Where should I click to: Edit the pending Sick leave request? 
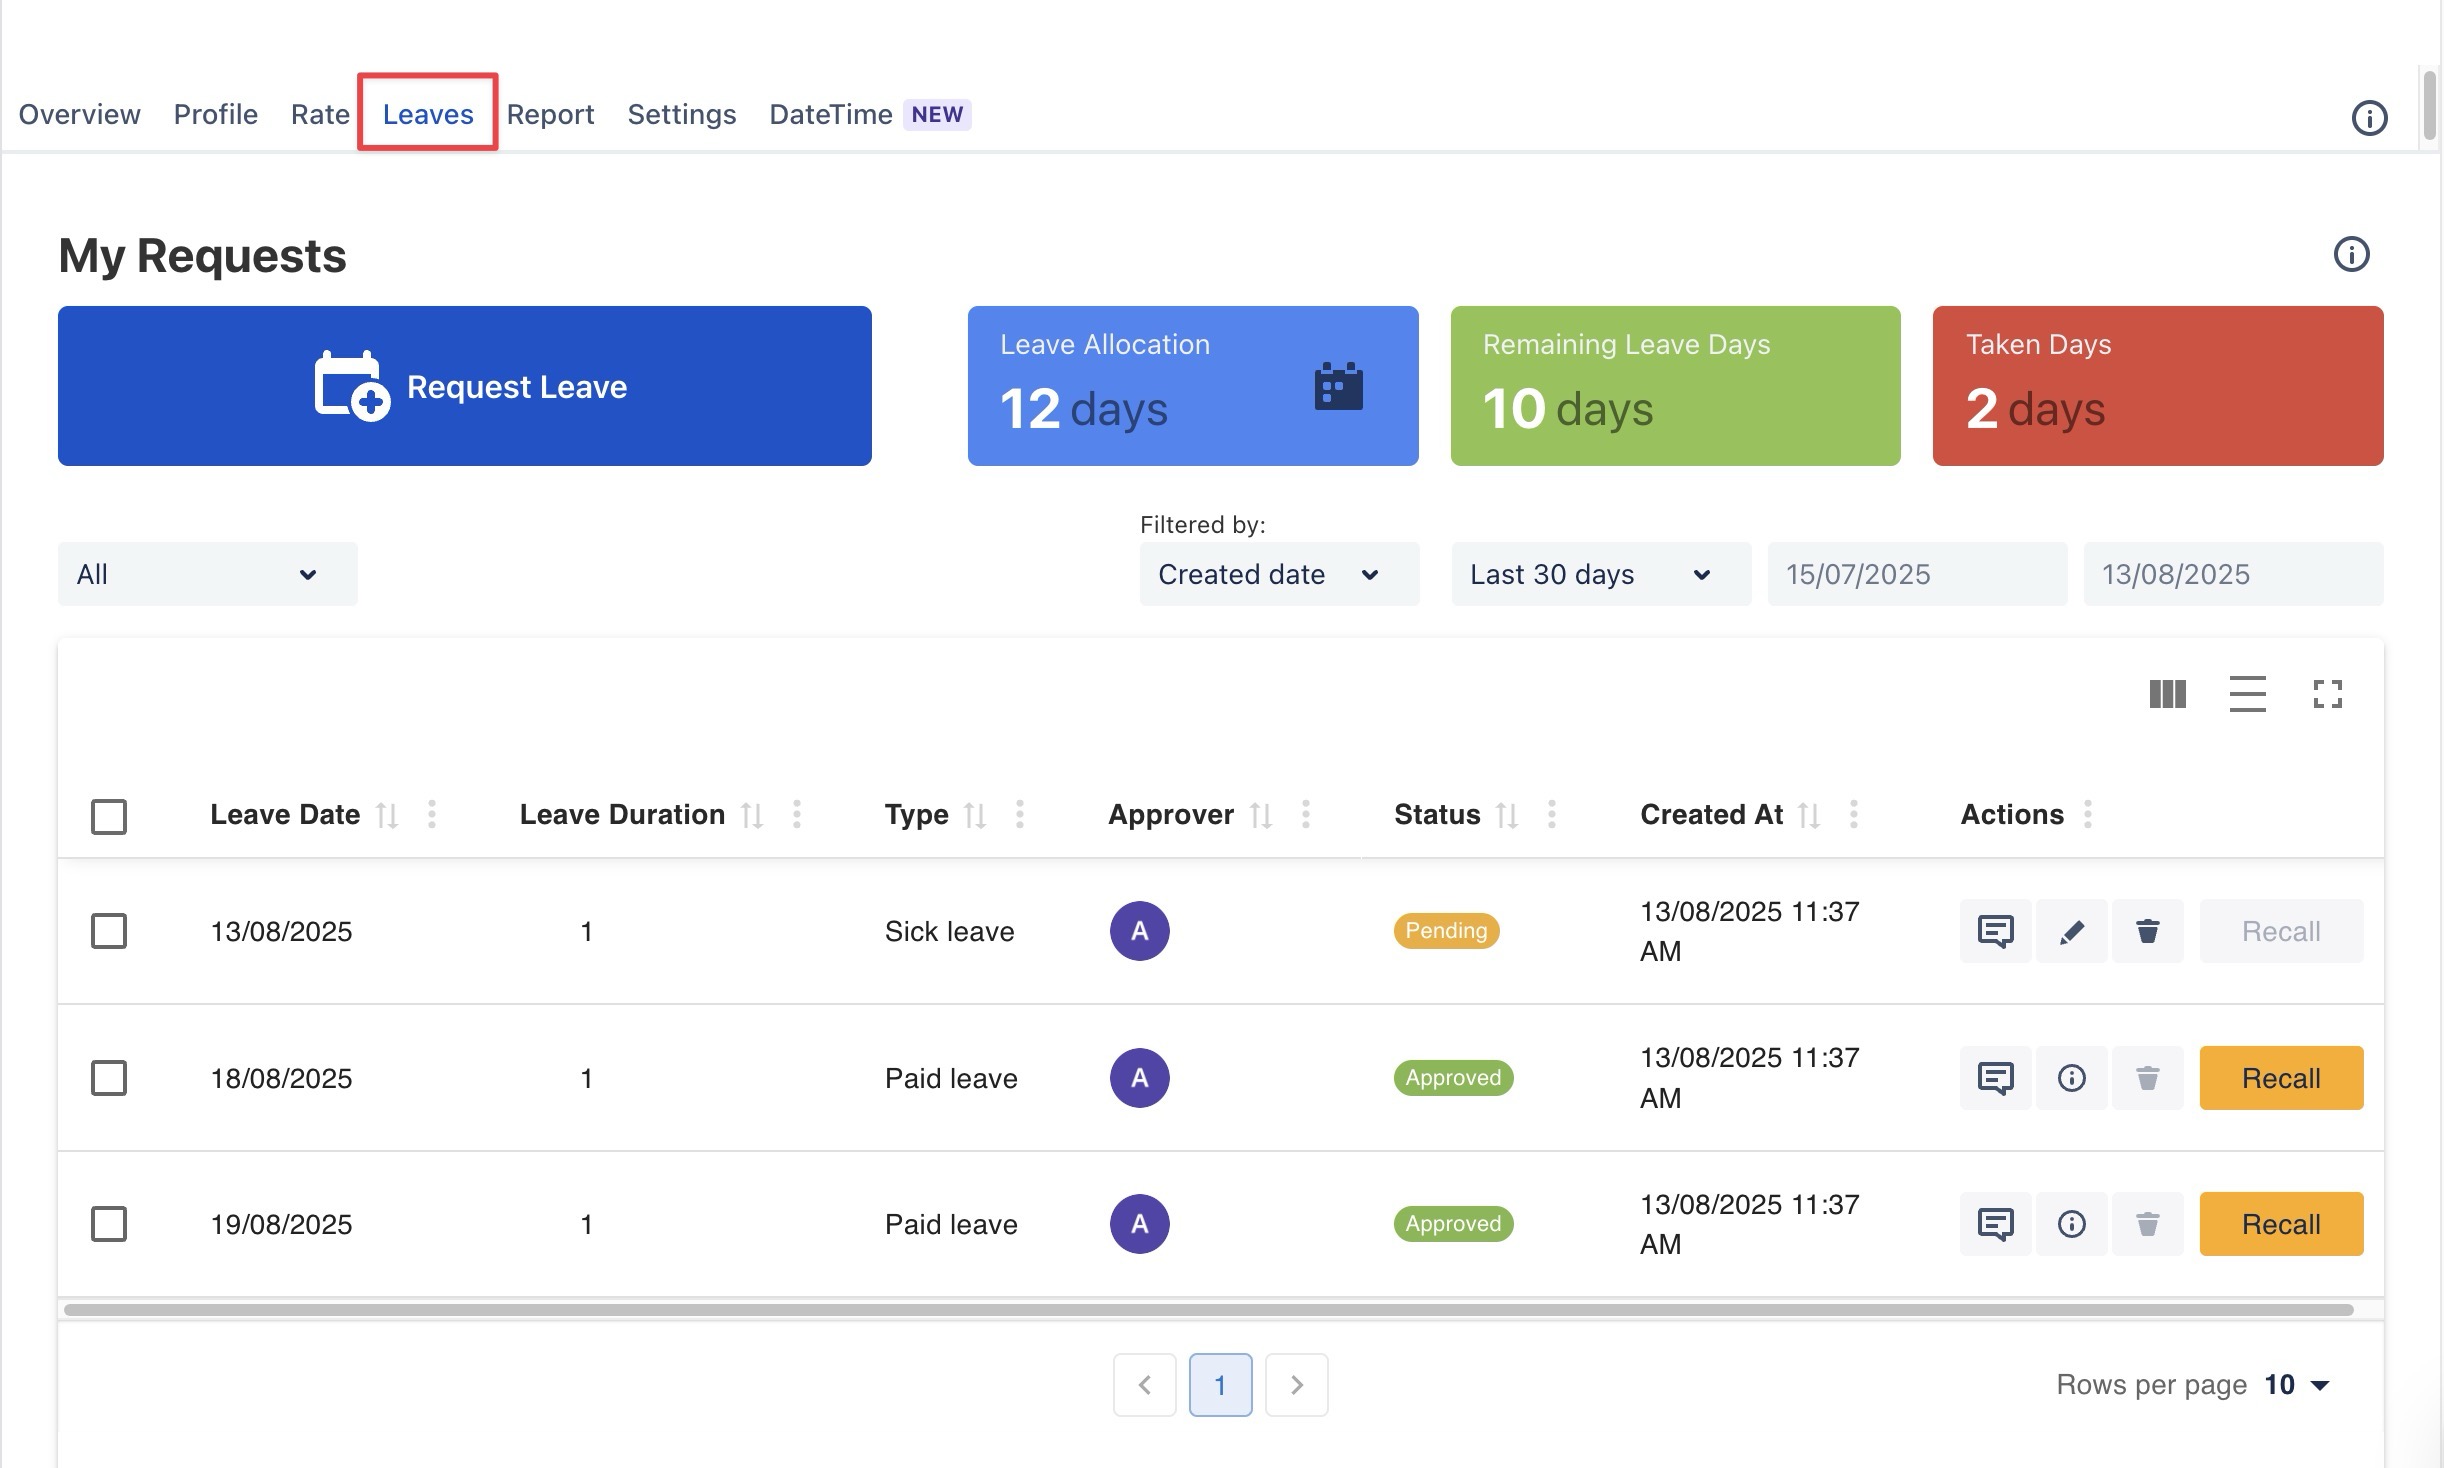[2071, 931]
